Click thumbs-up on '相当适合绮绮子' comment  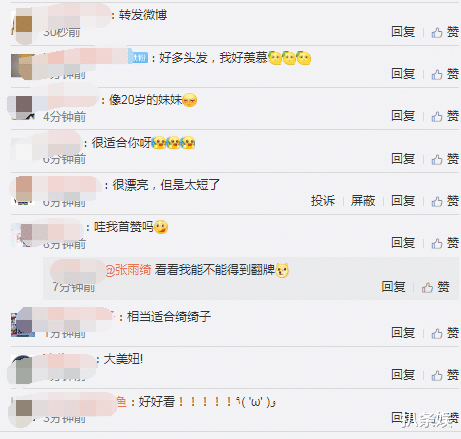click(x=445, y=333)
